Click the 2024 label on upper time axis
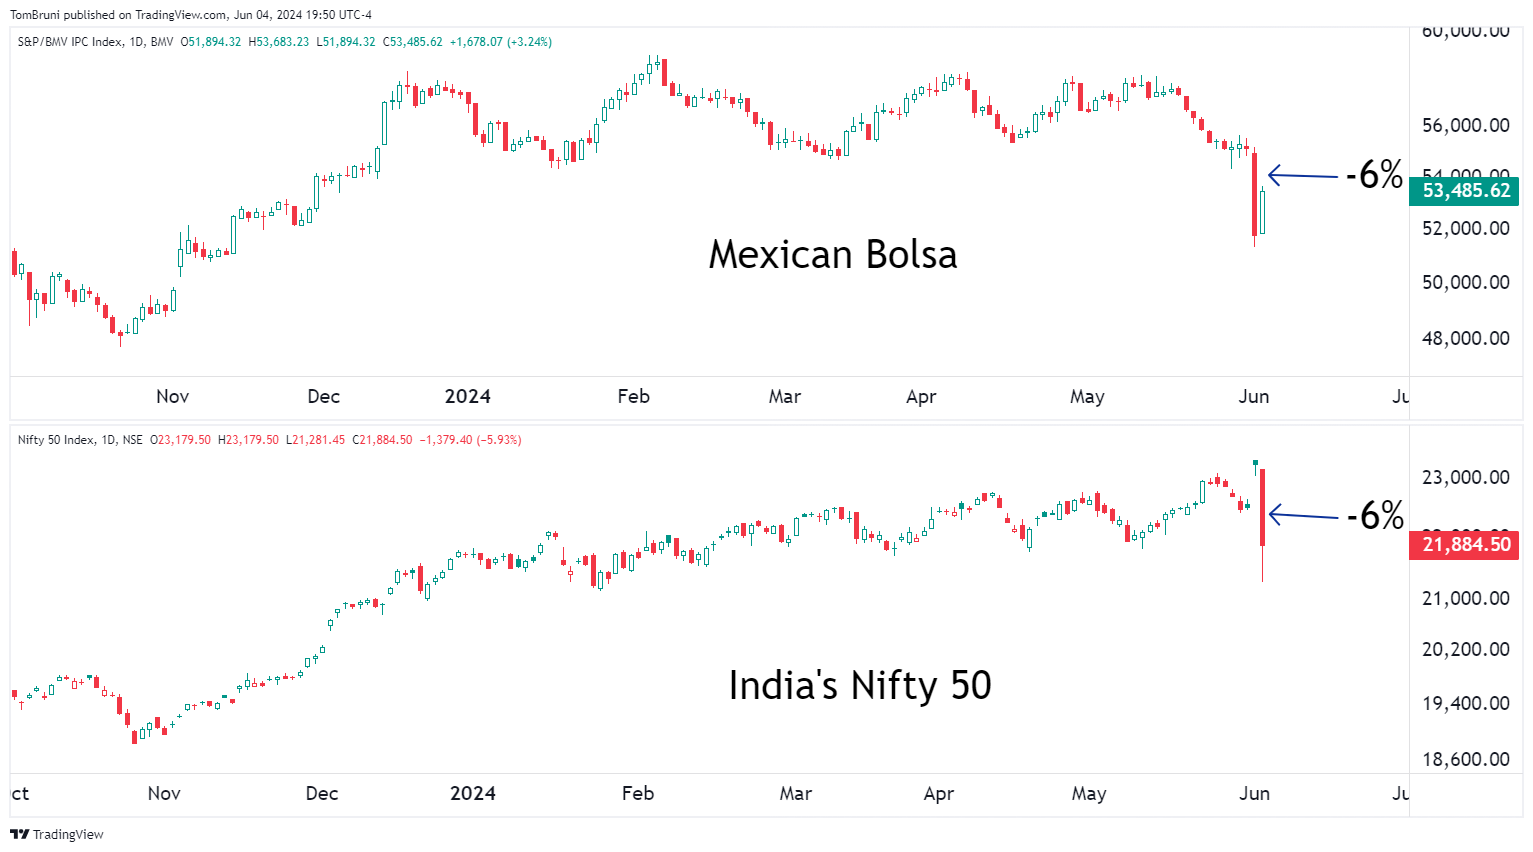The image size is (1533, 852). coord(467,397)
